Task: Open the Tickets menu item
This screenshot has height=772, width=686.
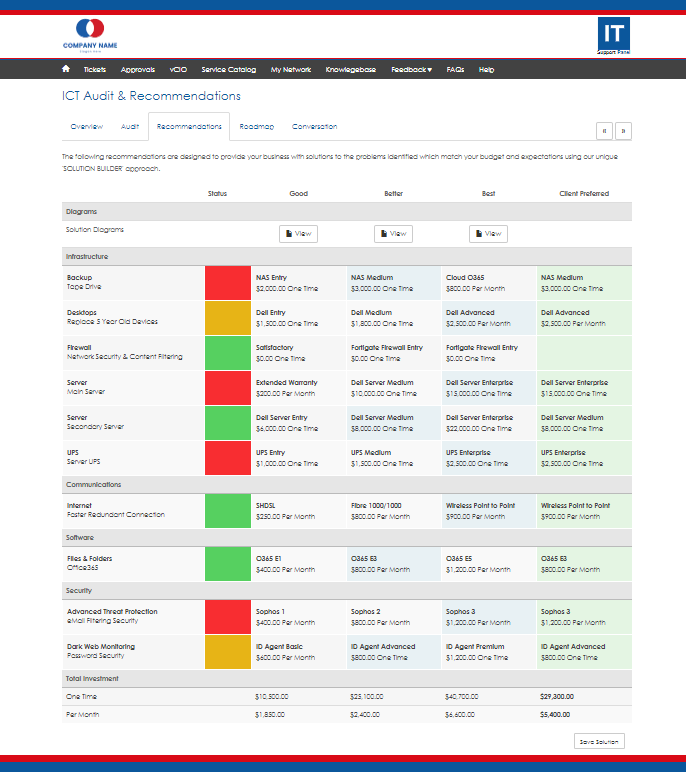Action: 95,70
